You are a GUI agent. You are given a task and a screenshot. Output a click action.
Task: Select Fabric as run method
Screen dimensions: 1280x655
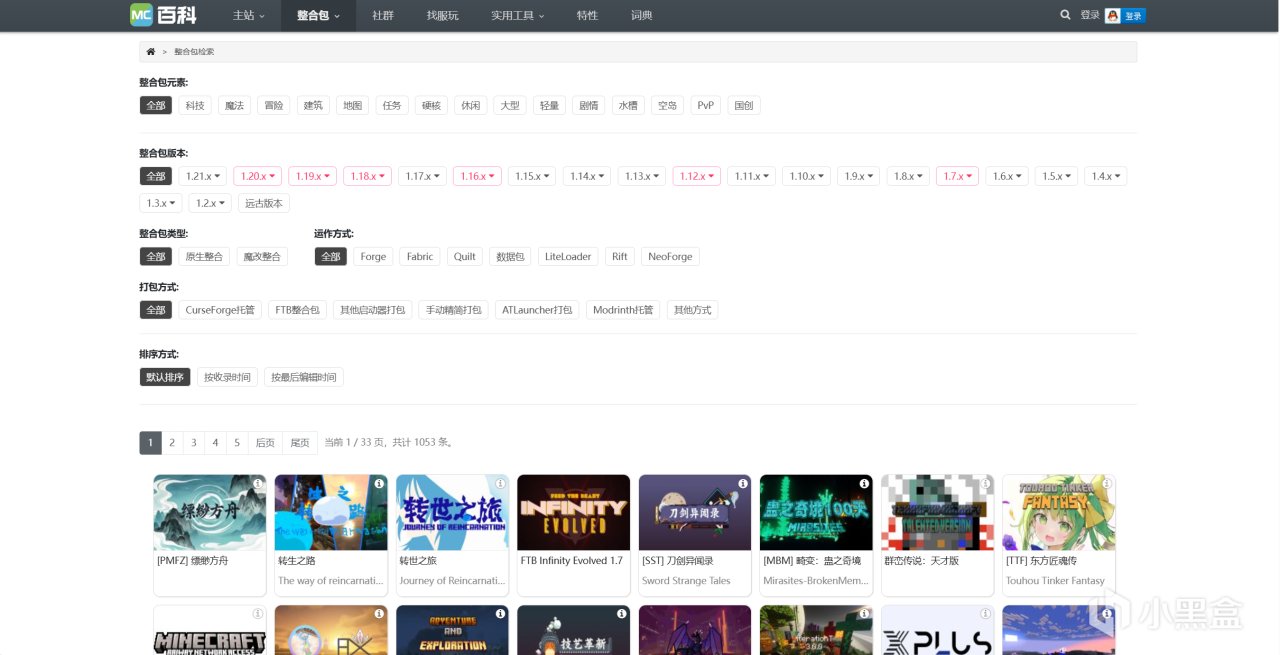click(420, 257)
